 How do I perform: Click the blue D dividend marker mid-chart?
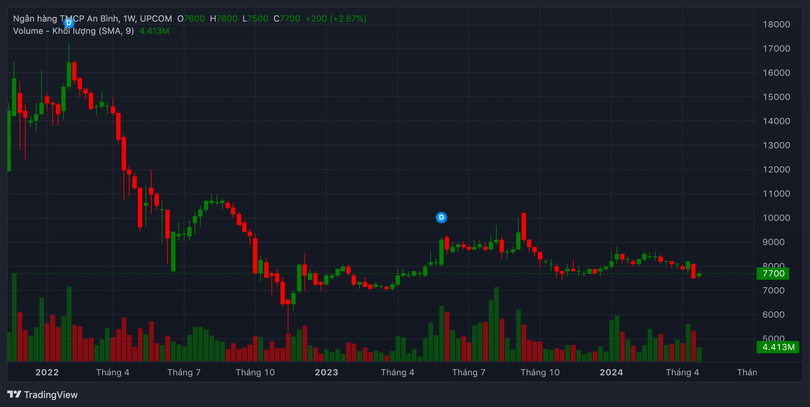441,217
